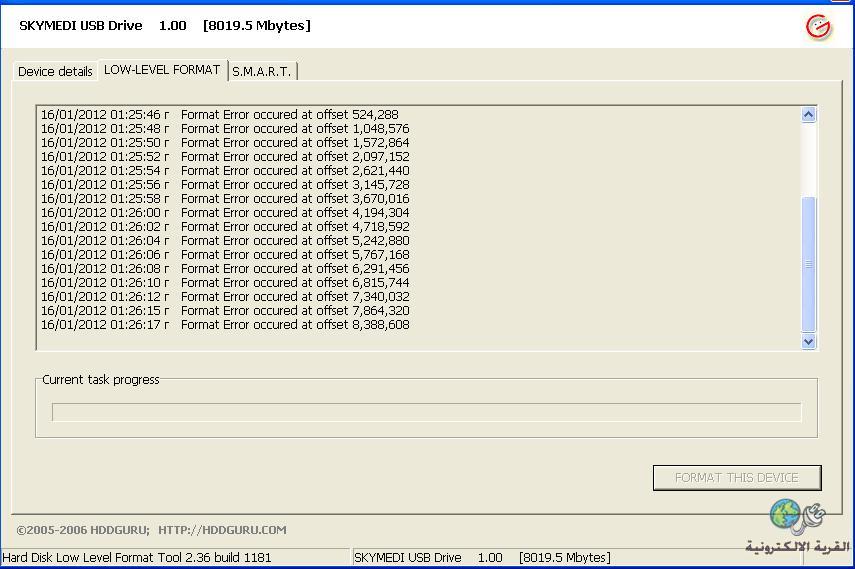Select the log entry at offset 8,388,608
Viewport: 855px width, 569px height.
pyautogui.click(x=225, y=325)
